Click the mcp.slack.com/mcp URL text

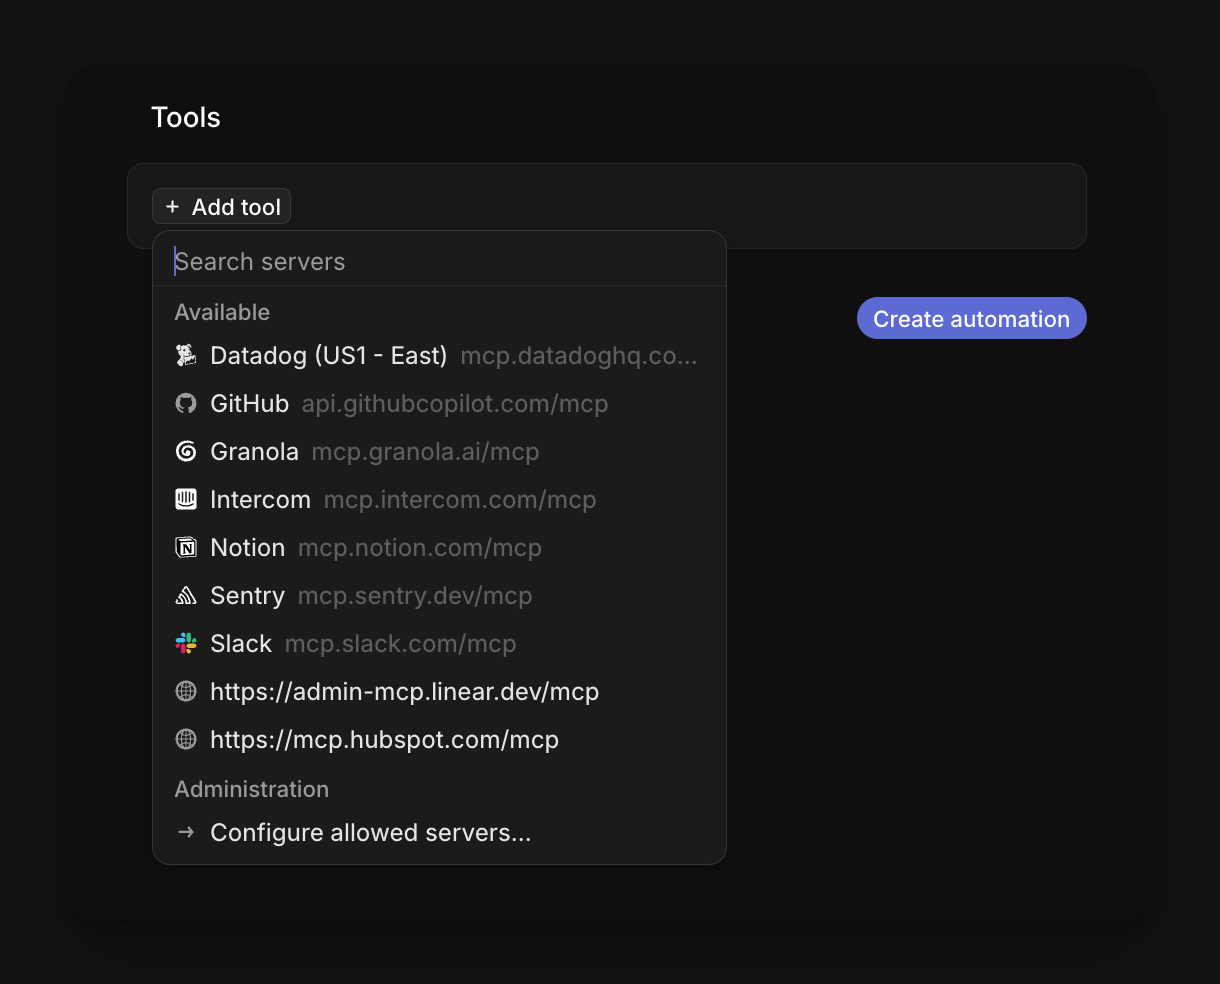click(401, 644)
